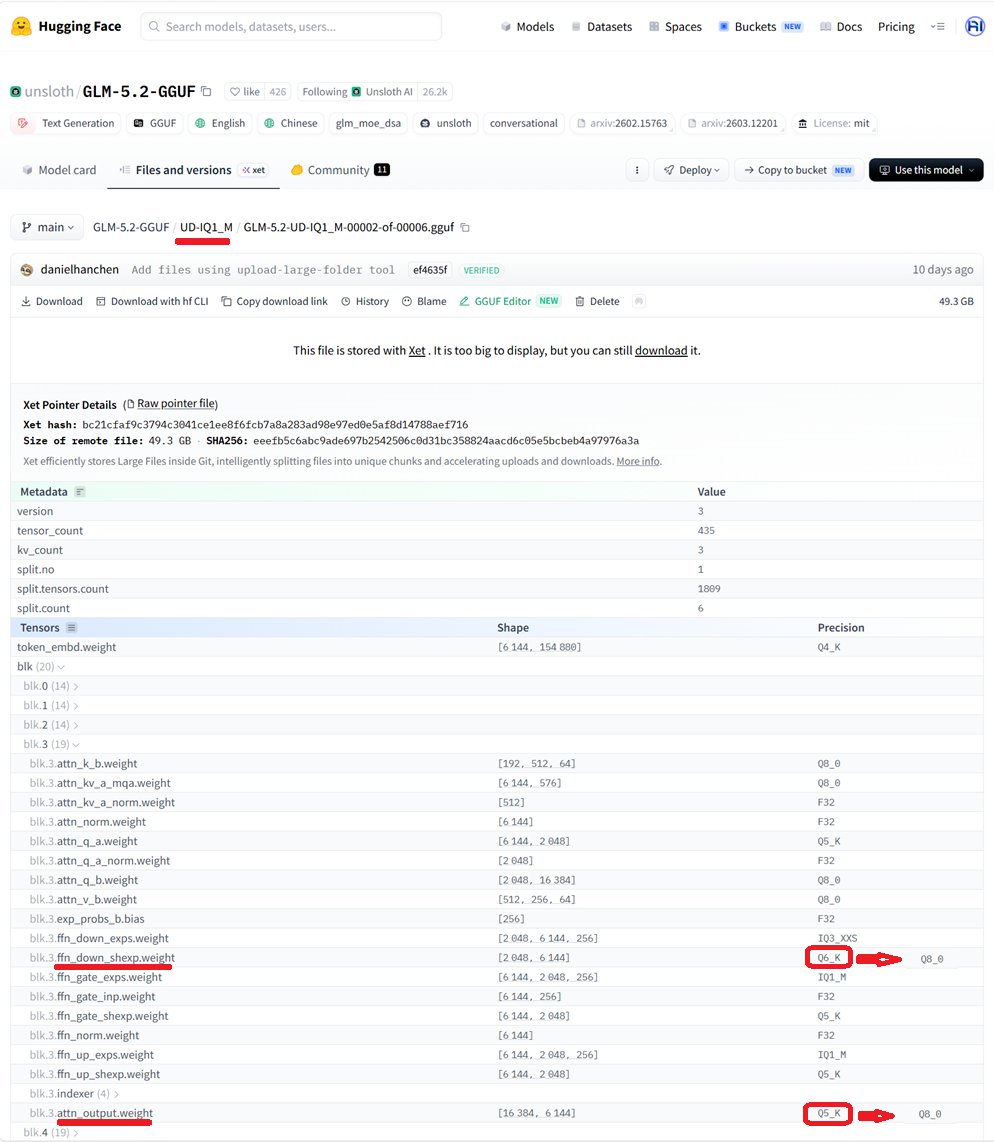Click the Metadata section list icon
This screenshot has height=1142, width=994.
(80, 492)
